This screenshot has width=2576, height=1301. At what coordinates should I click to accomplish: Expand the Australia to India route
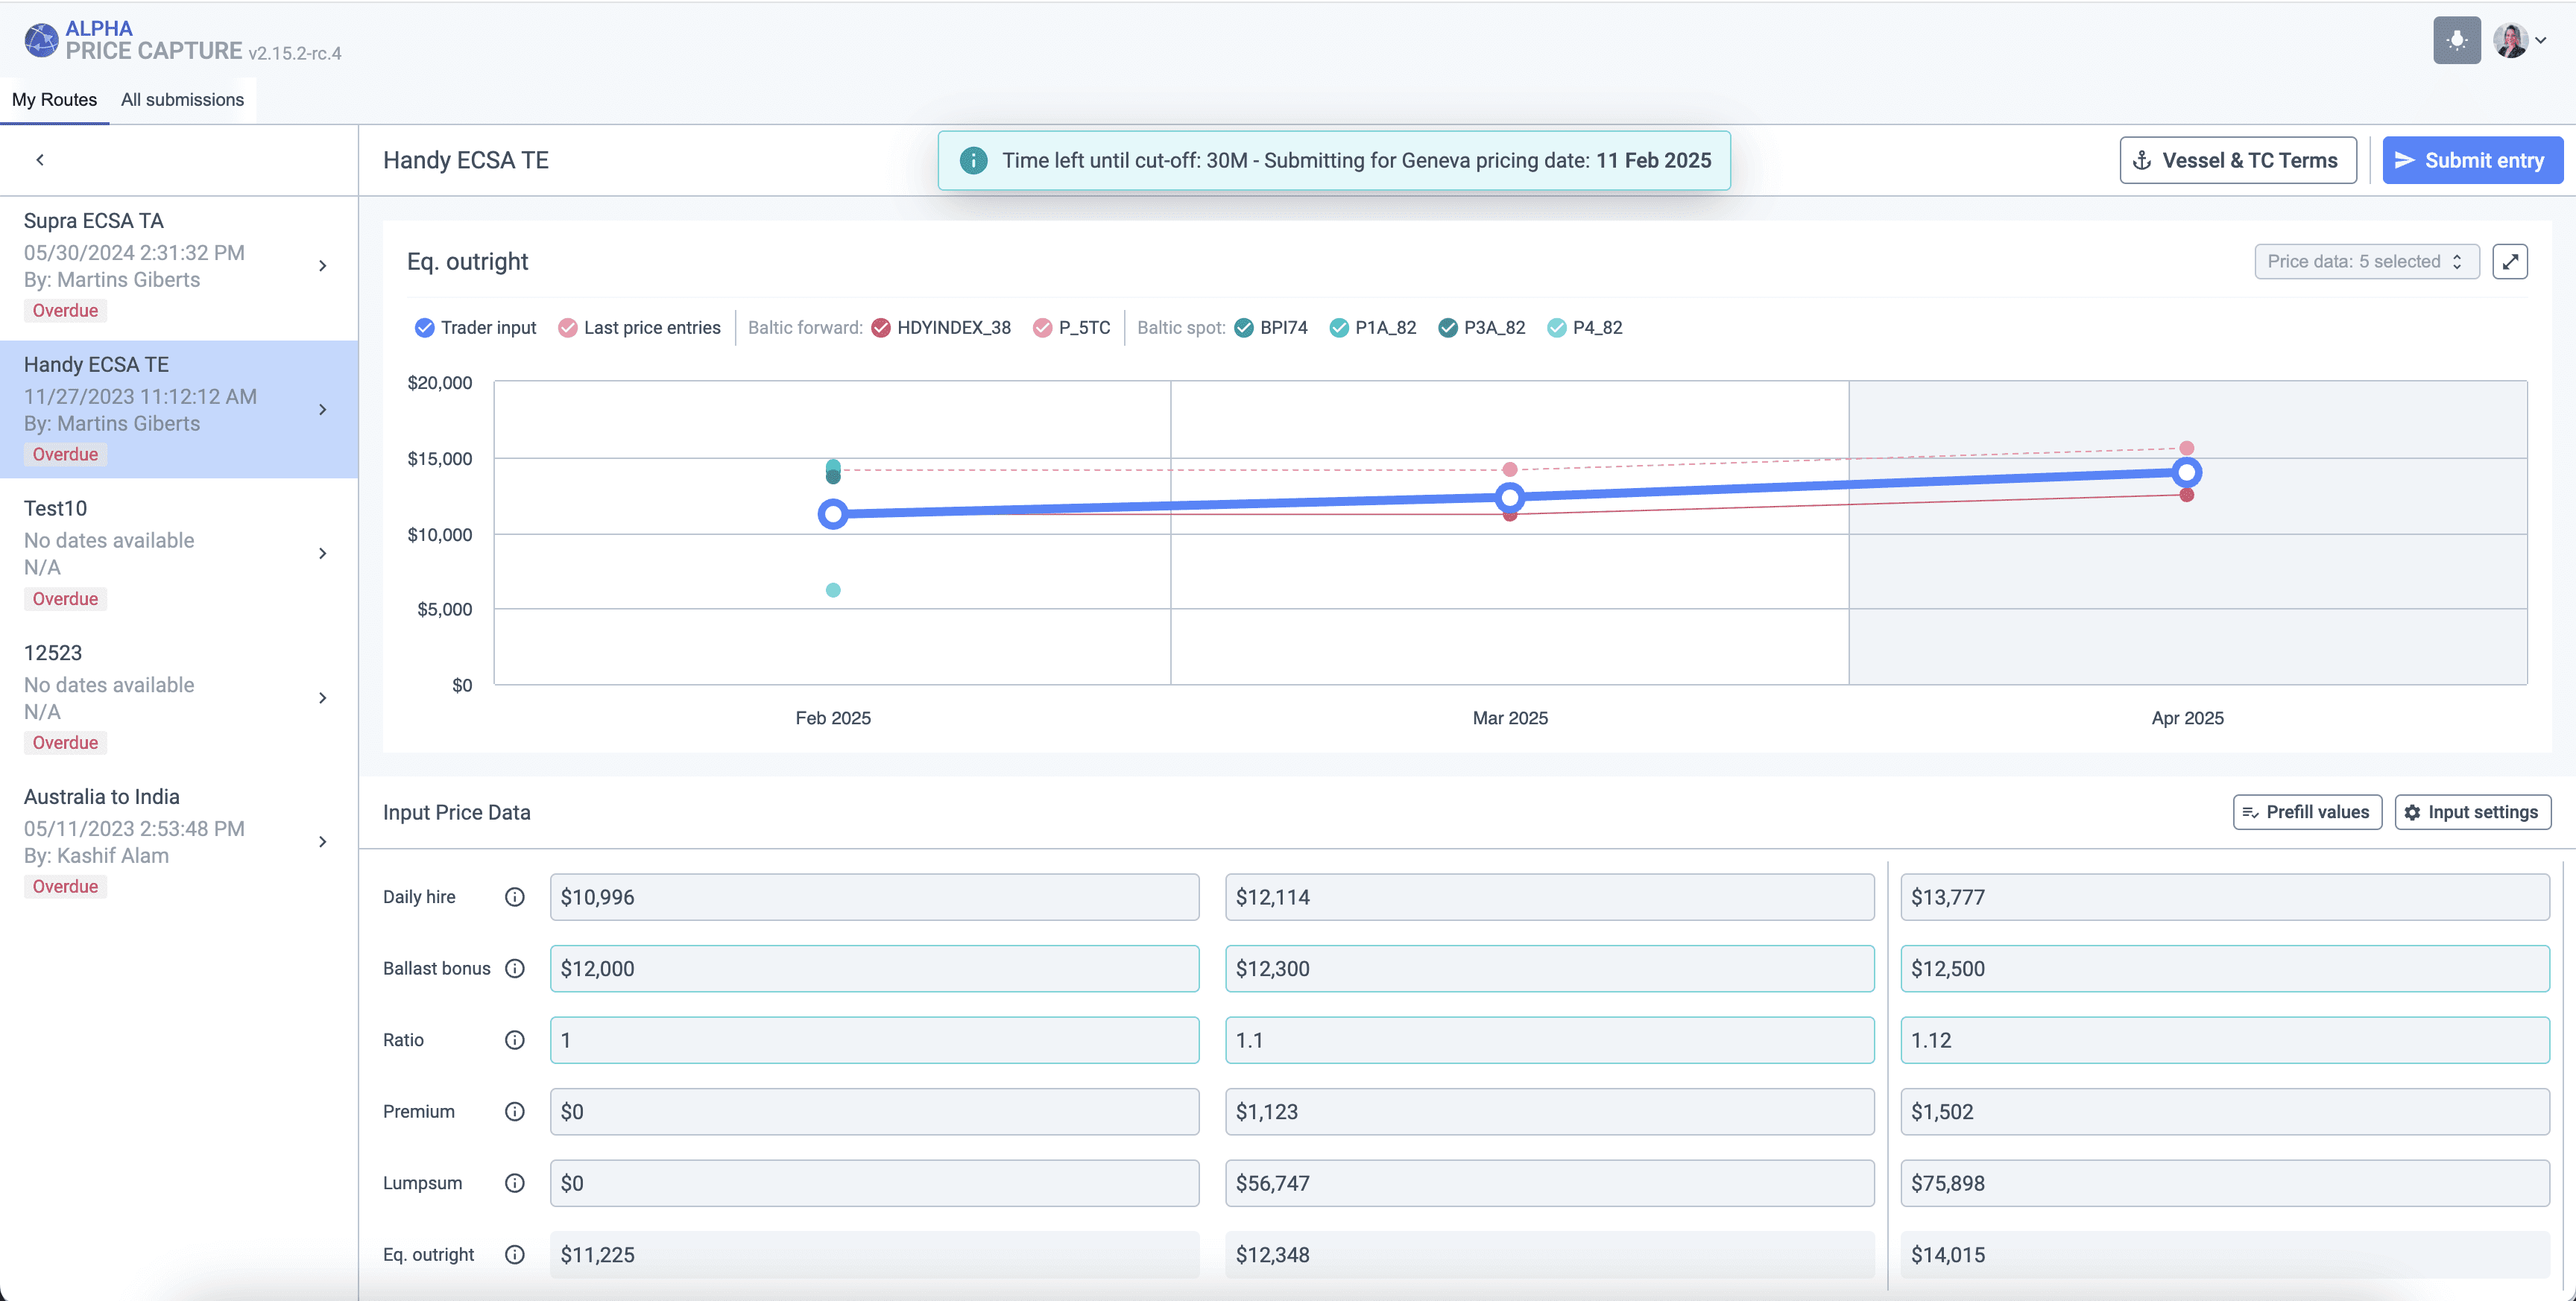(x=322, y=842)
